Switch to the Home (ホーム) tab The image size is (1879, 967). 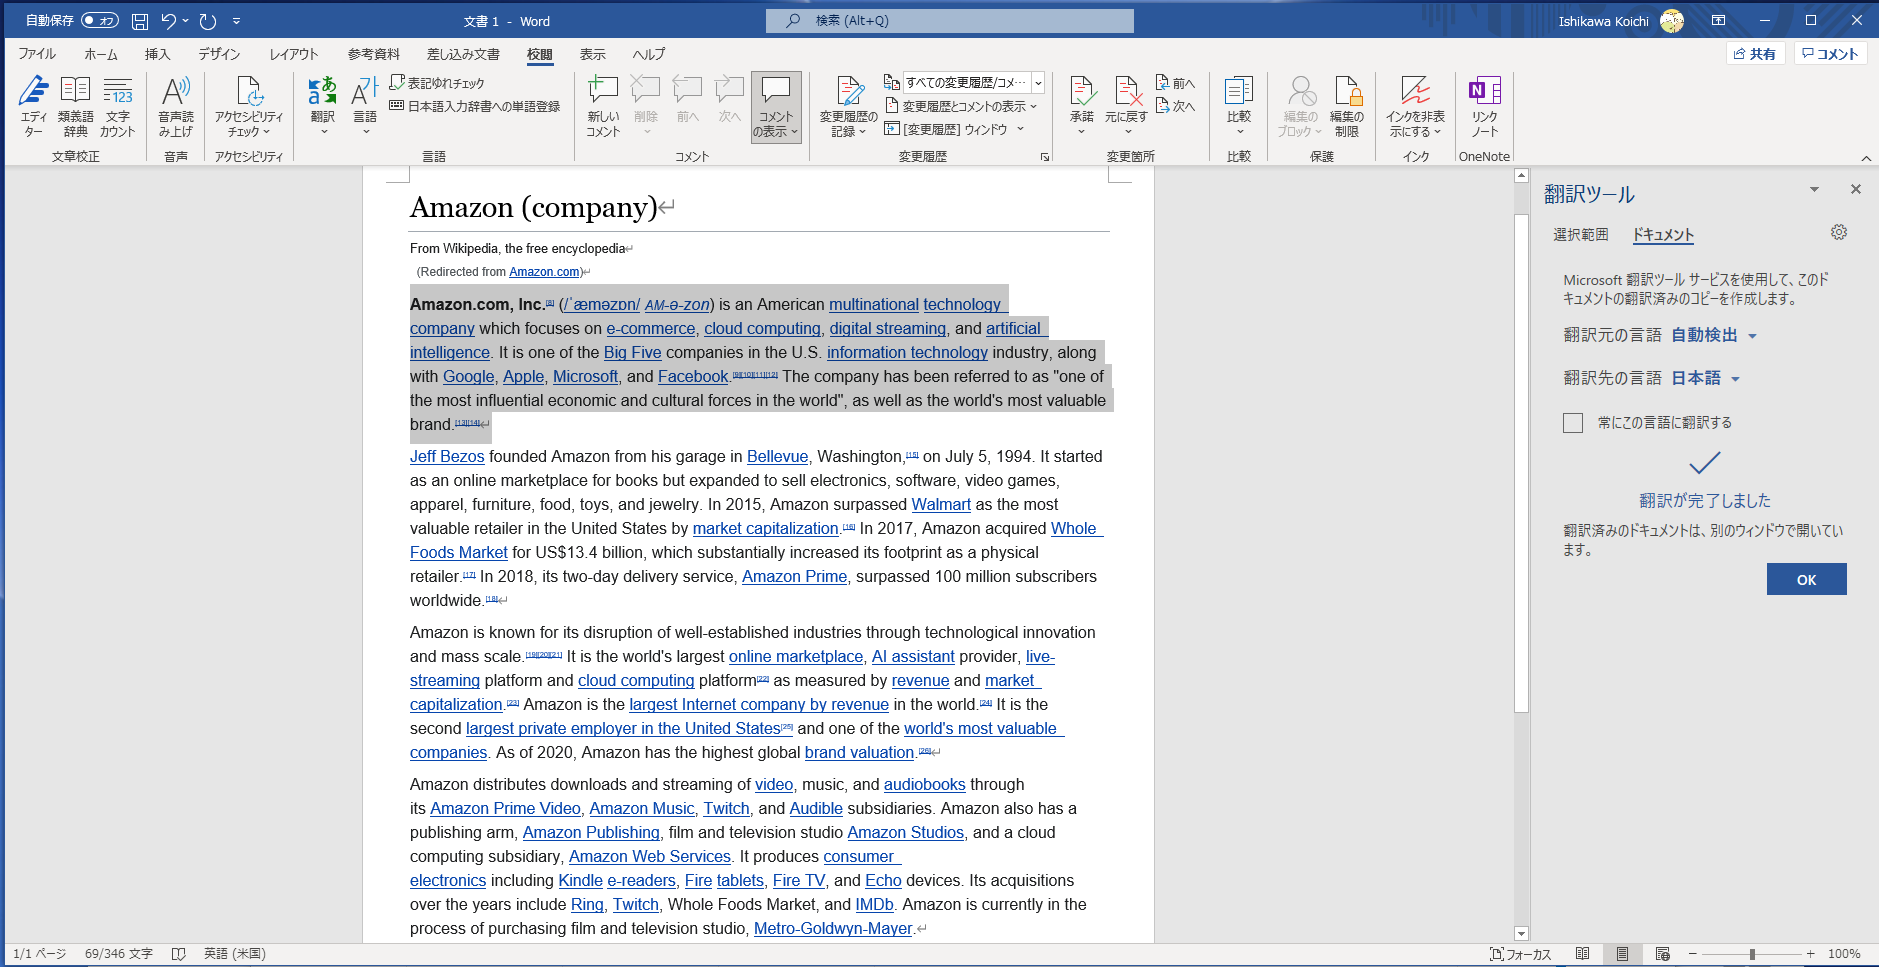[101, 54]
